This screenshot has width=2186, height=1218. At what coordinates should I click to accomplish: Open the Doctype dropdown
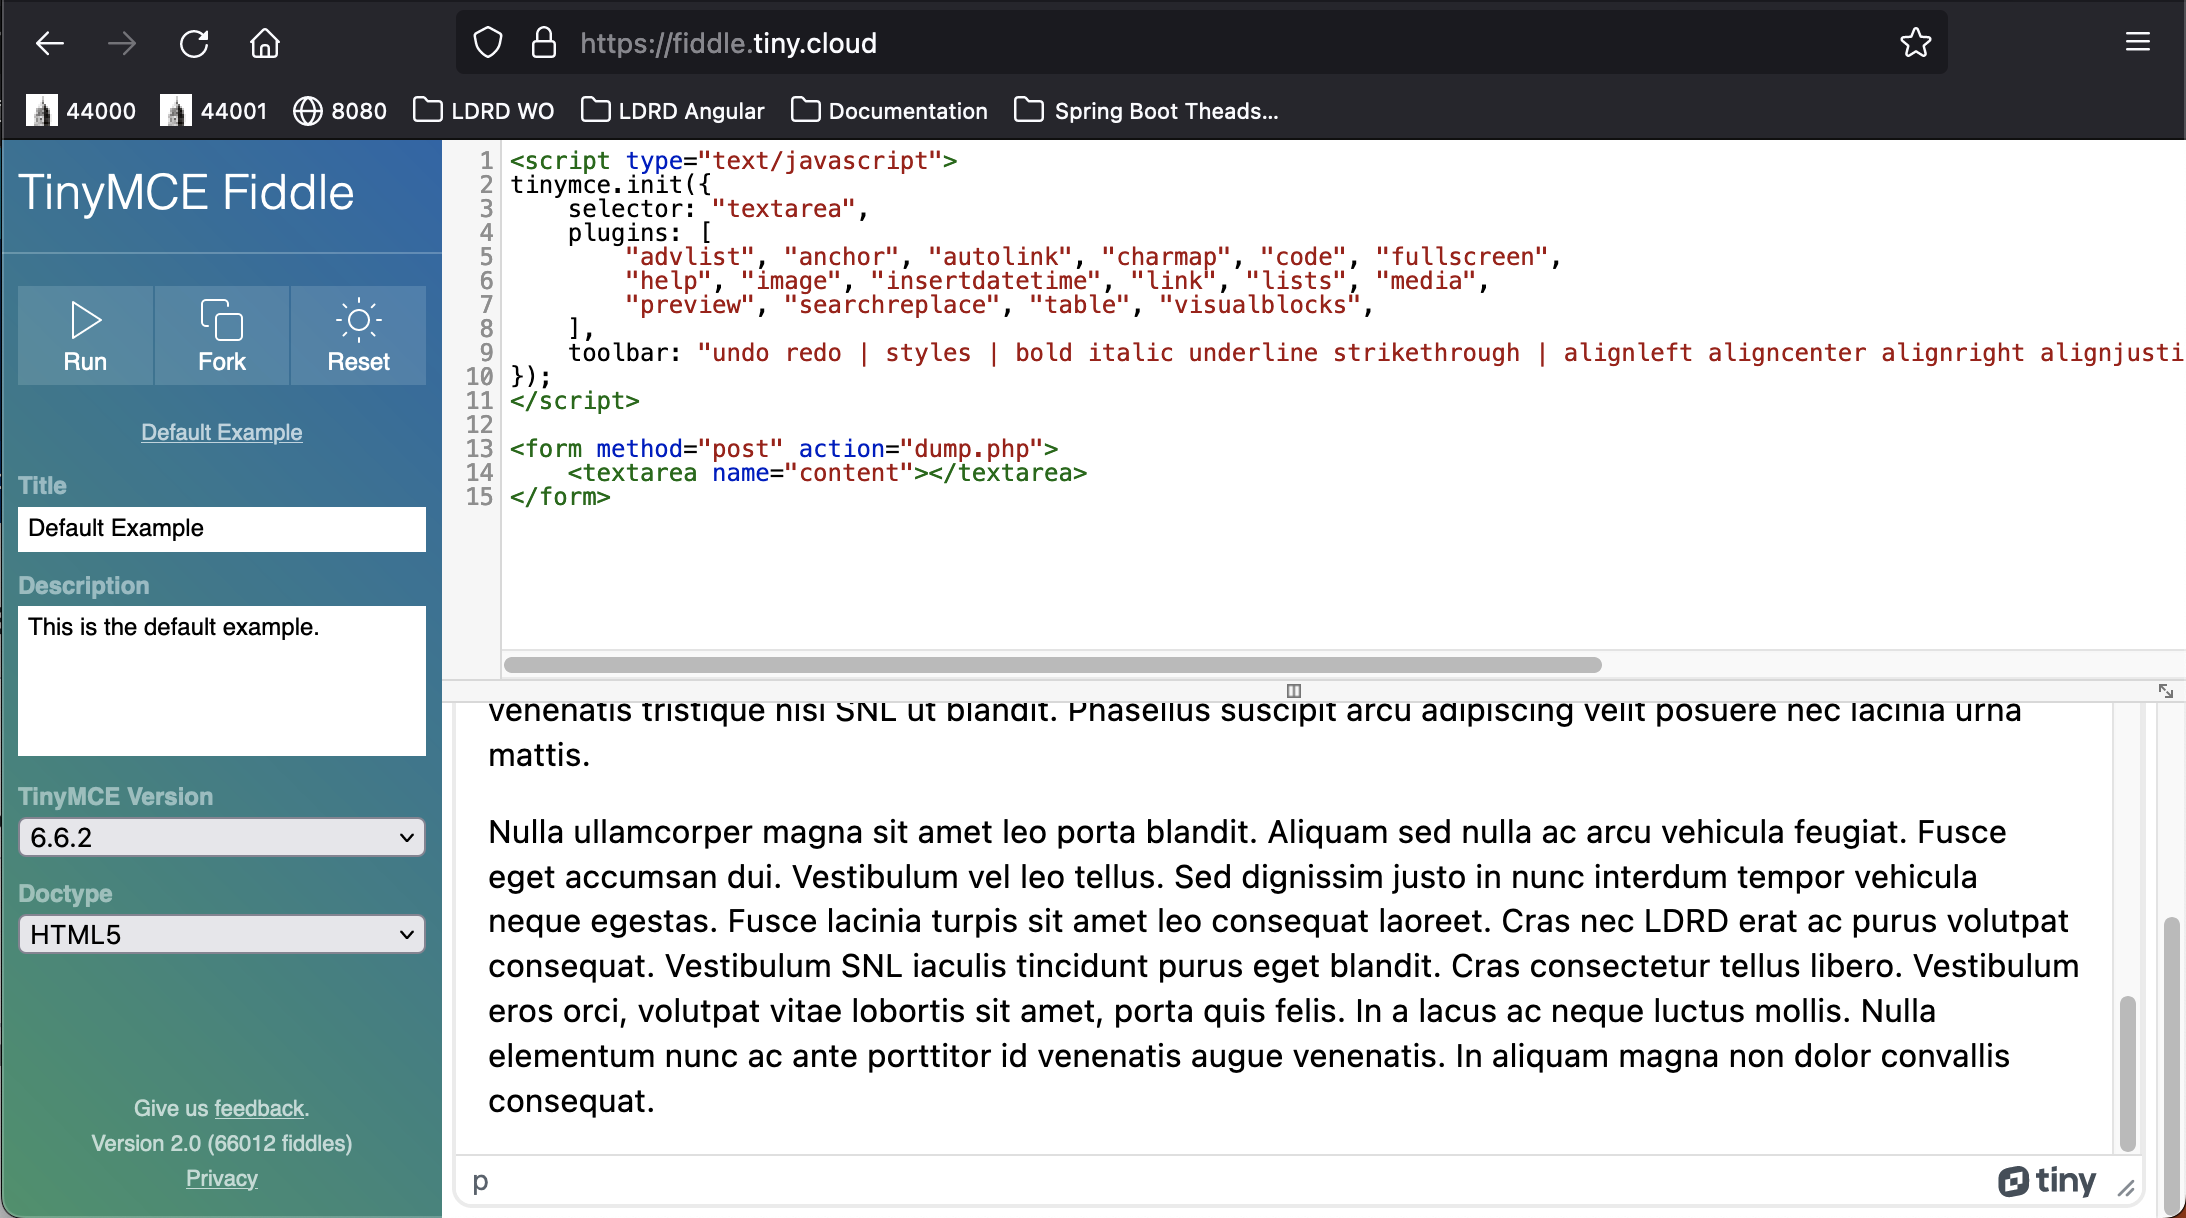(x=221, y=934)
